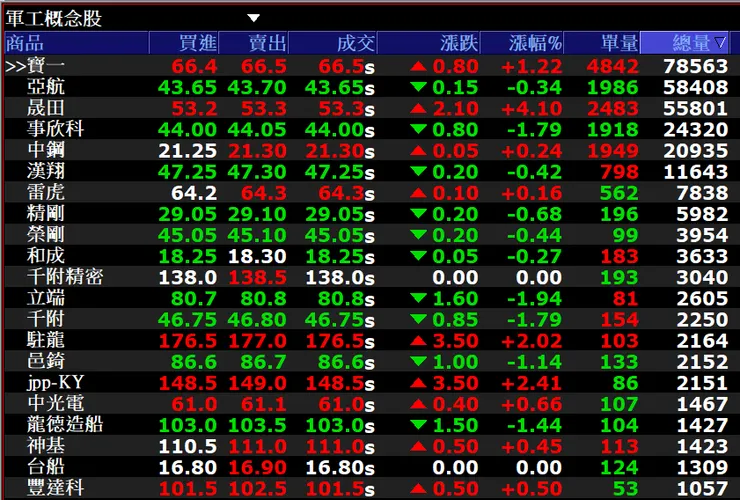The image size is (740, 500).
Task: Click 事欣科 total volume 24320
Action: coord(696,129)
